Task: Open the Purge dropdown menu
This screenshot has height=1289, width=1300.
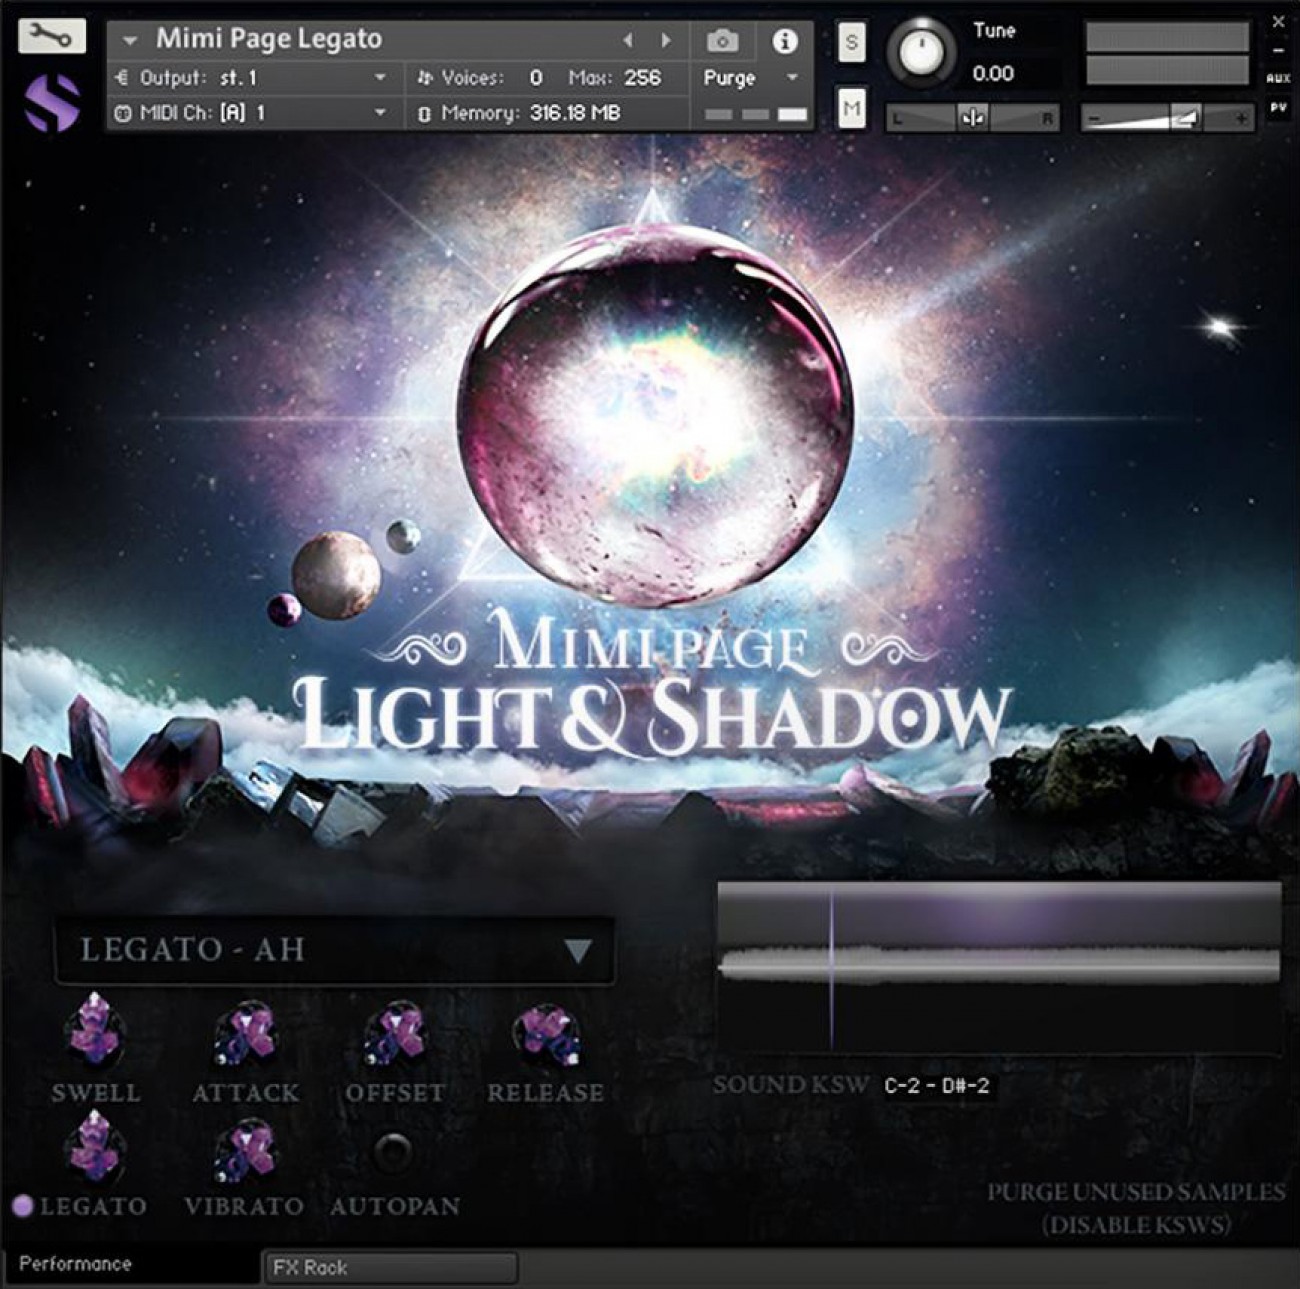Action: coord(750,77)
